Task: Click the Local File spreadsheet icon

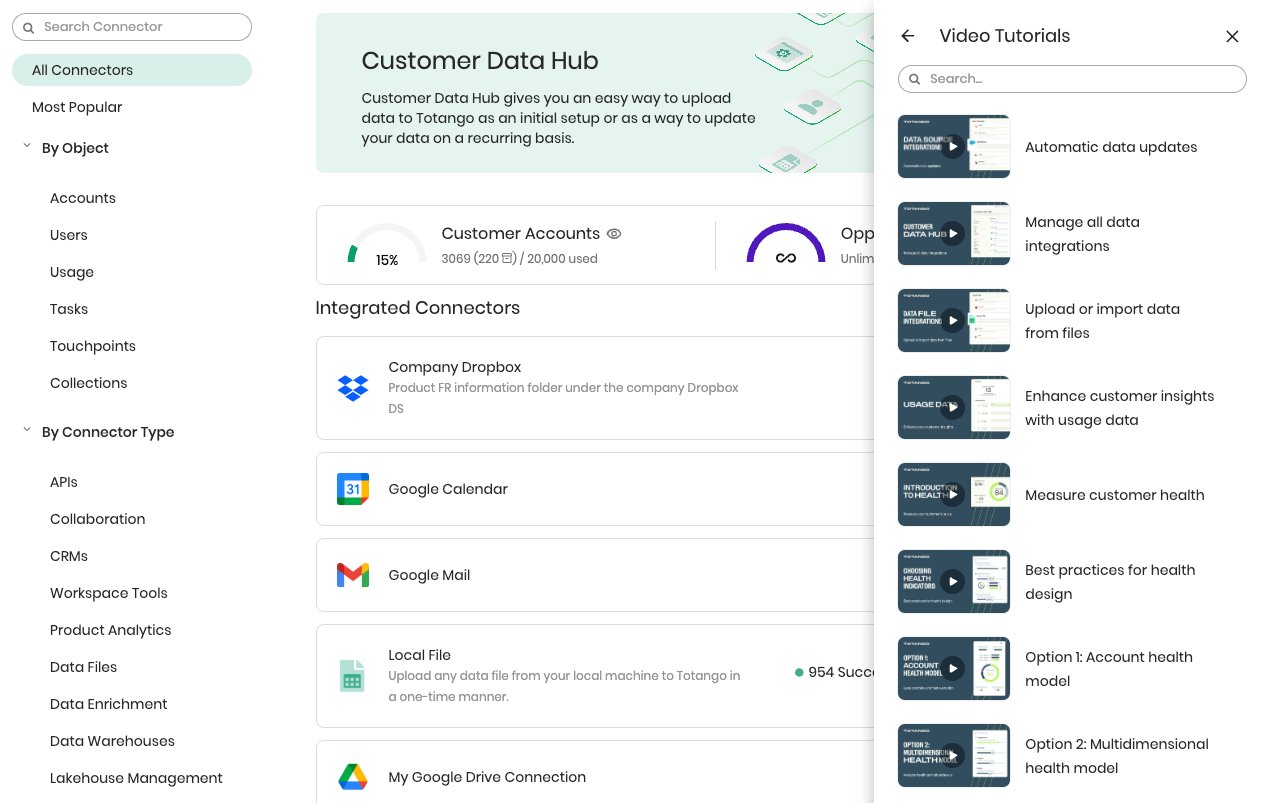Action: (352, 676)
